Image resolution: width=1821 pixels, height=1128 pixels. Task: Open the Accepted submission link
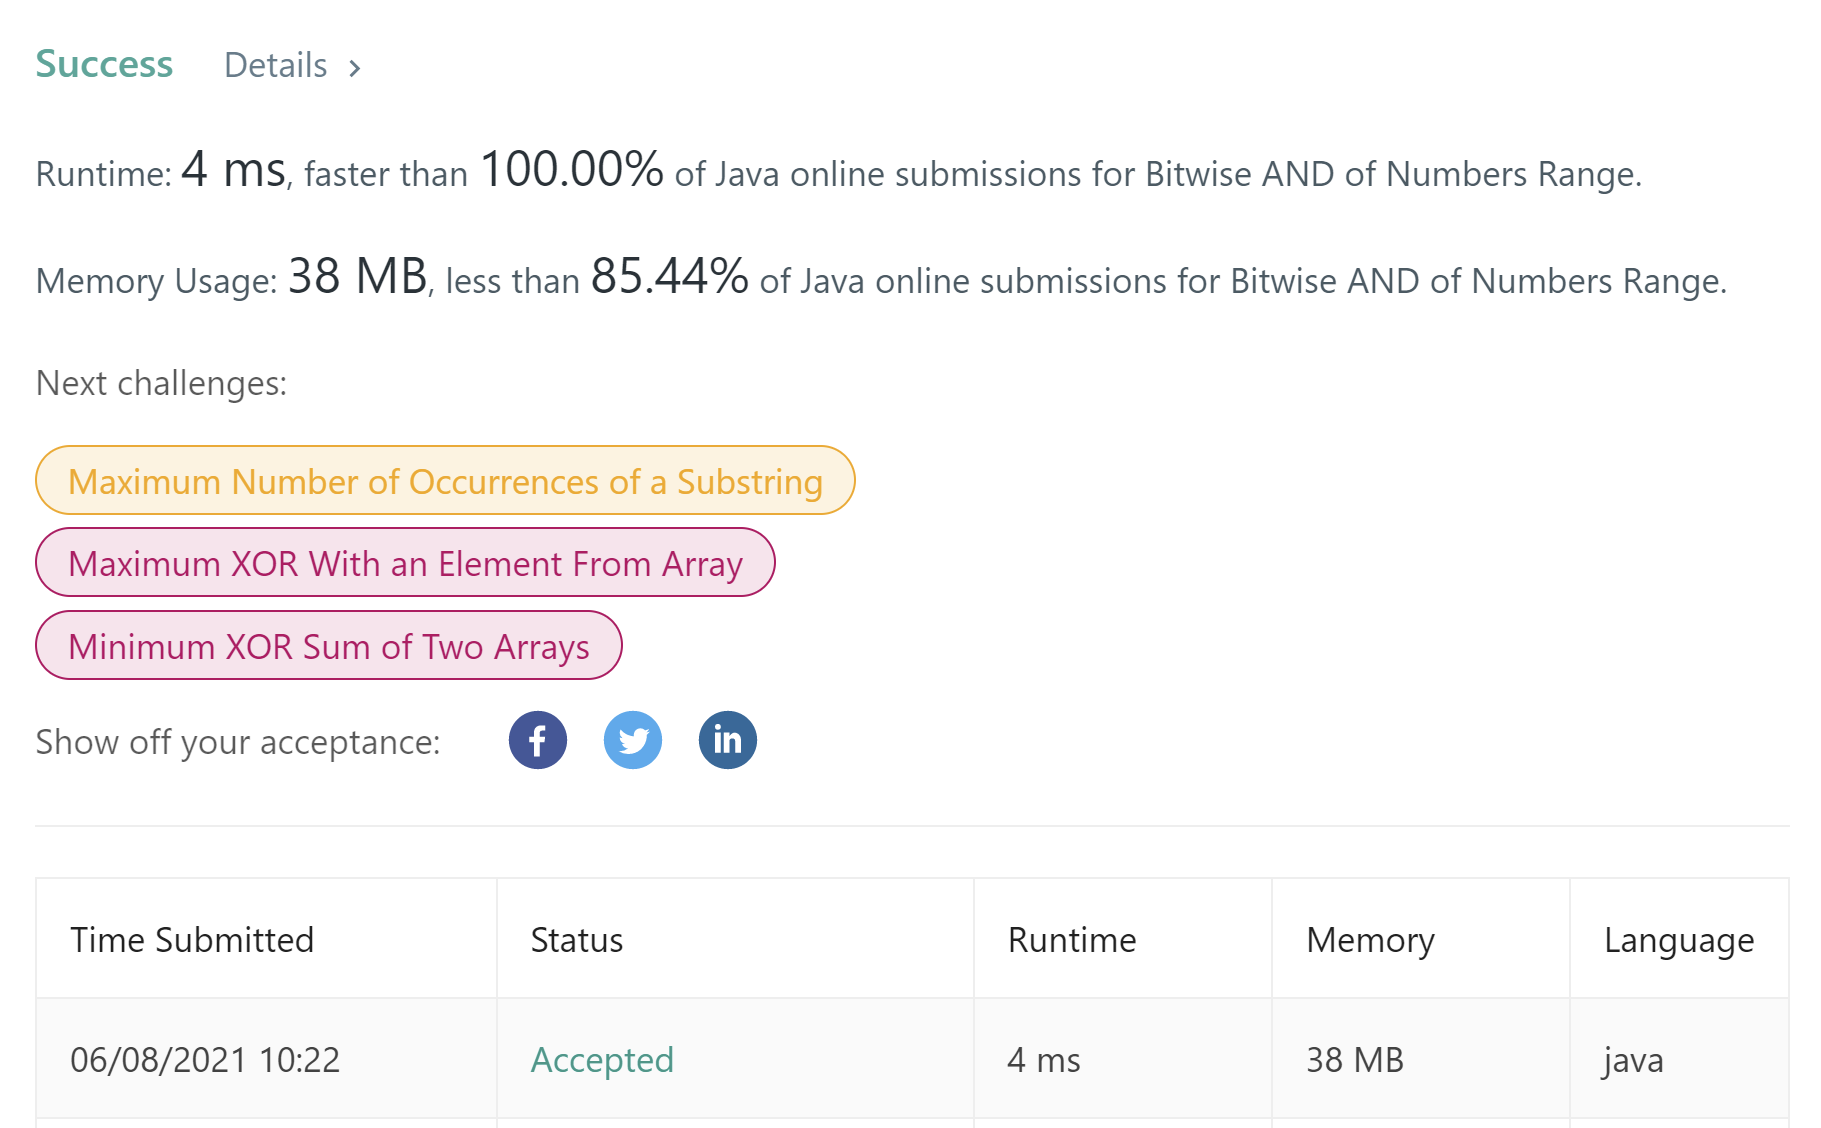pos(602,1060)
